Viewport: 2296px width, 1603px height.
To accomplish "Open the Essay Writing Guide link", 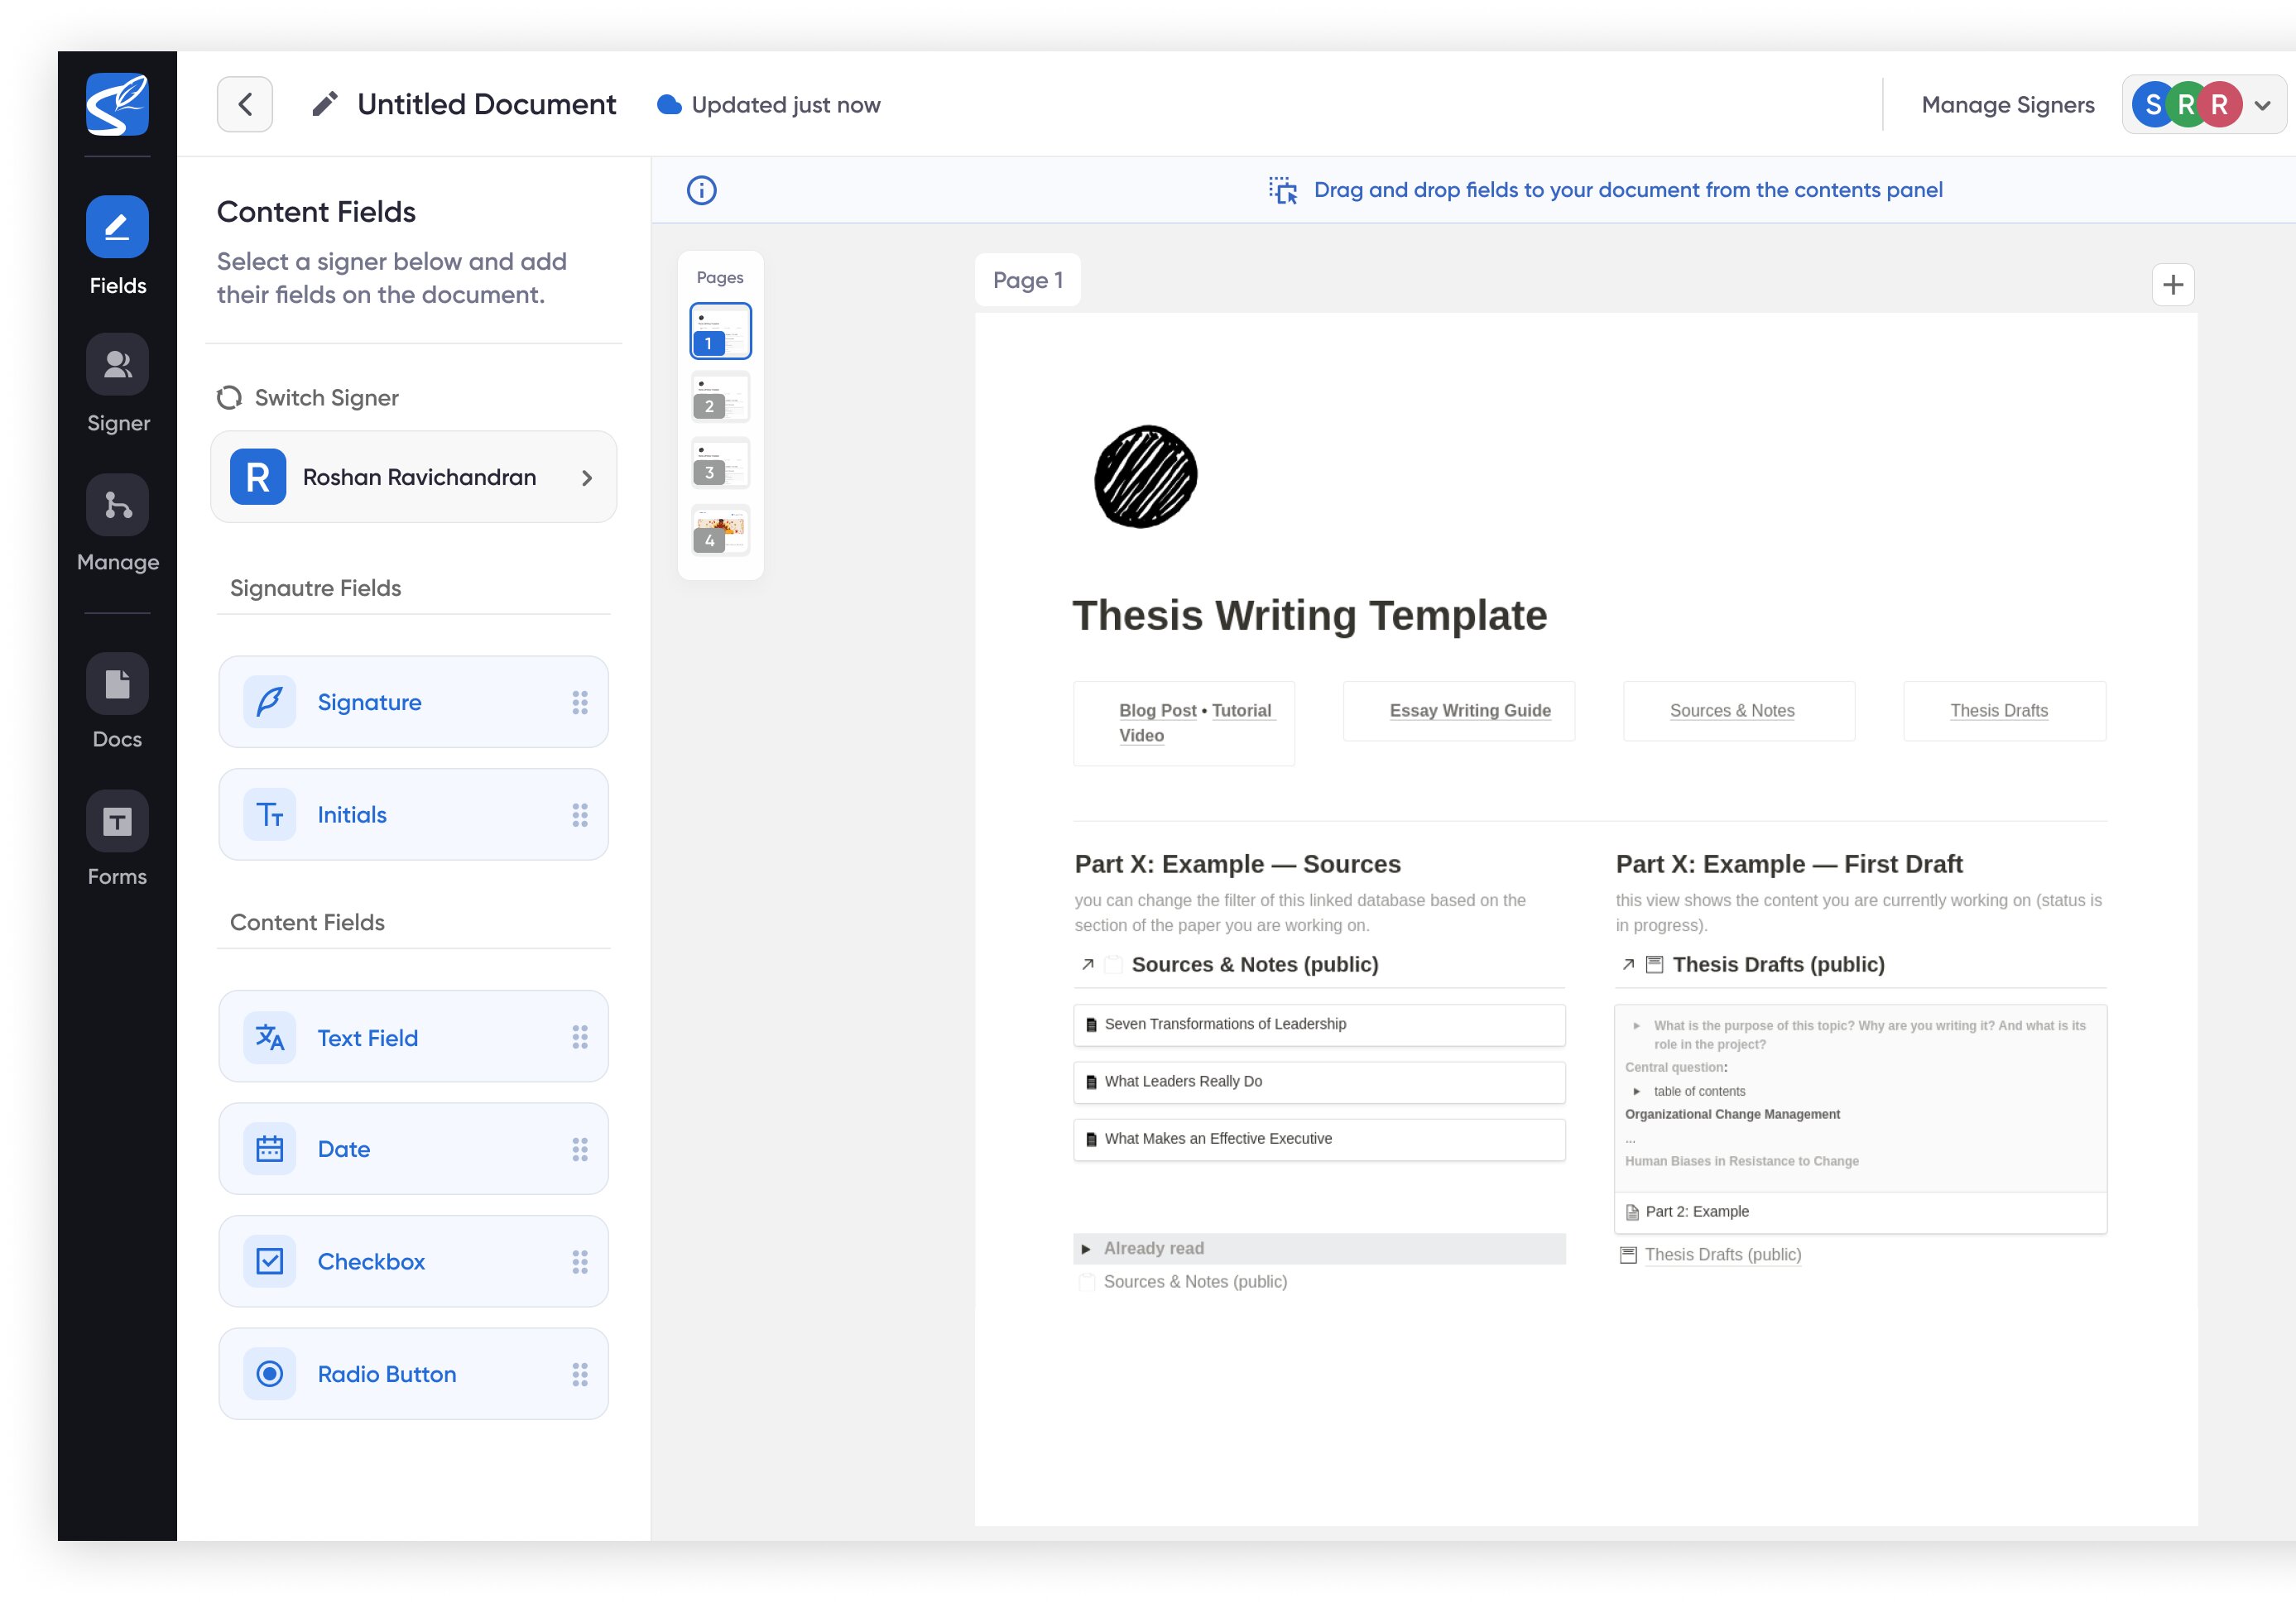I will tap(1469, 710).
